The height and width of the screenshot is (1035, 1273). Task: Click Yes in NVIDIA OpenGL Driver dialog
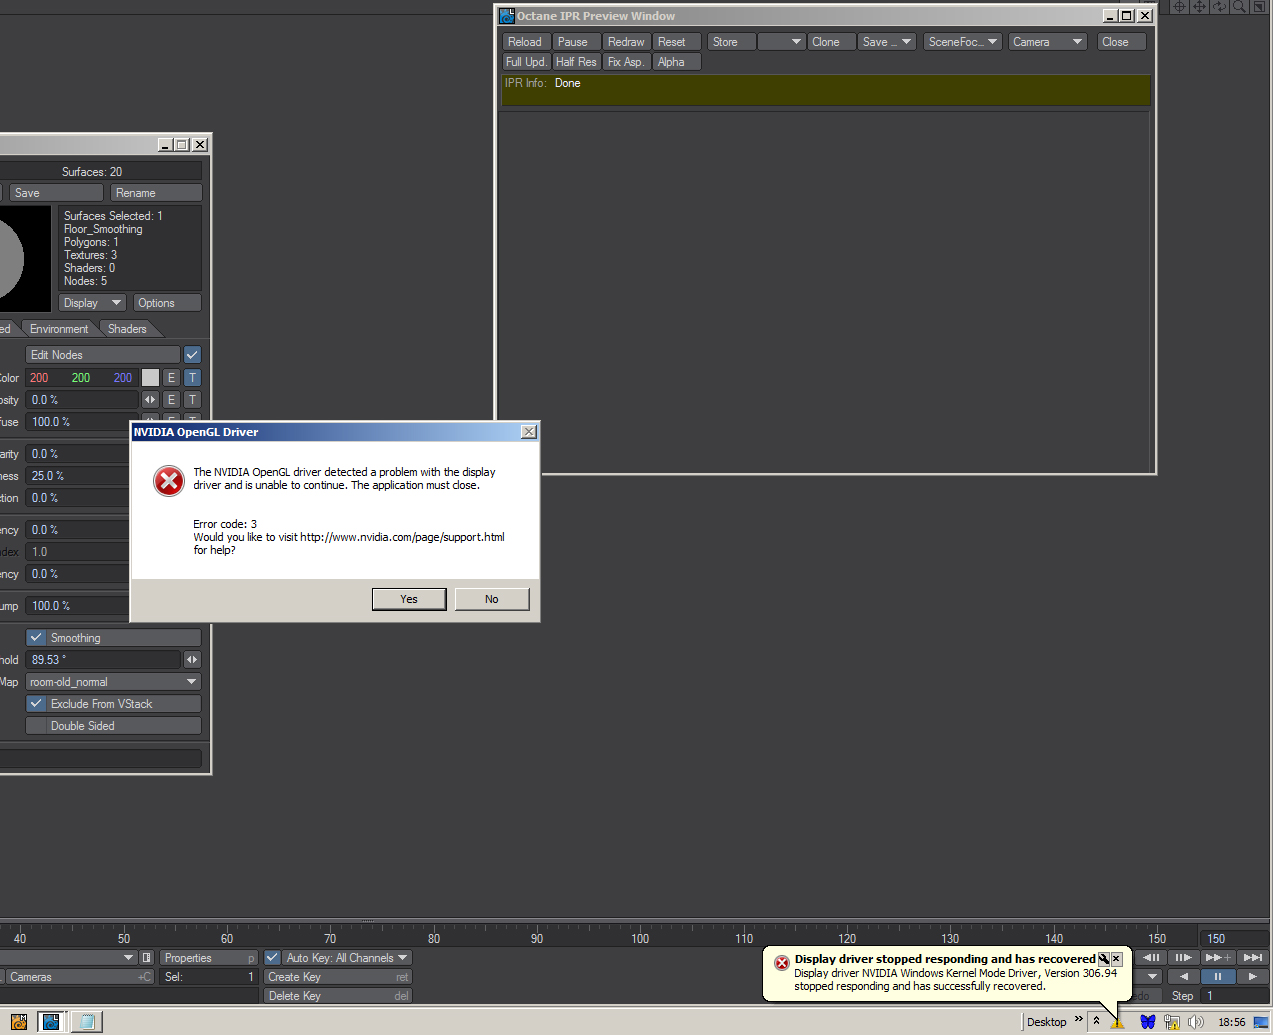tap(409, 599)
